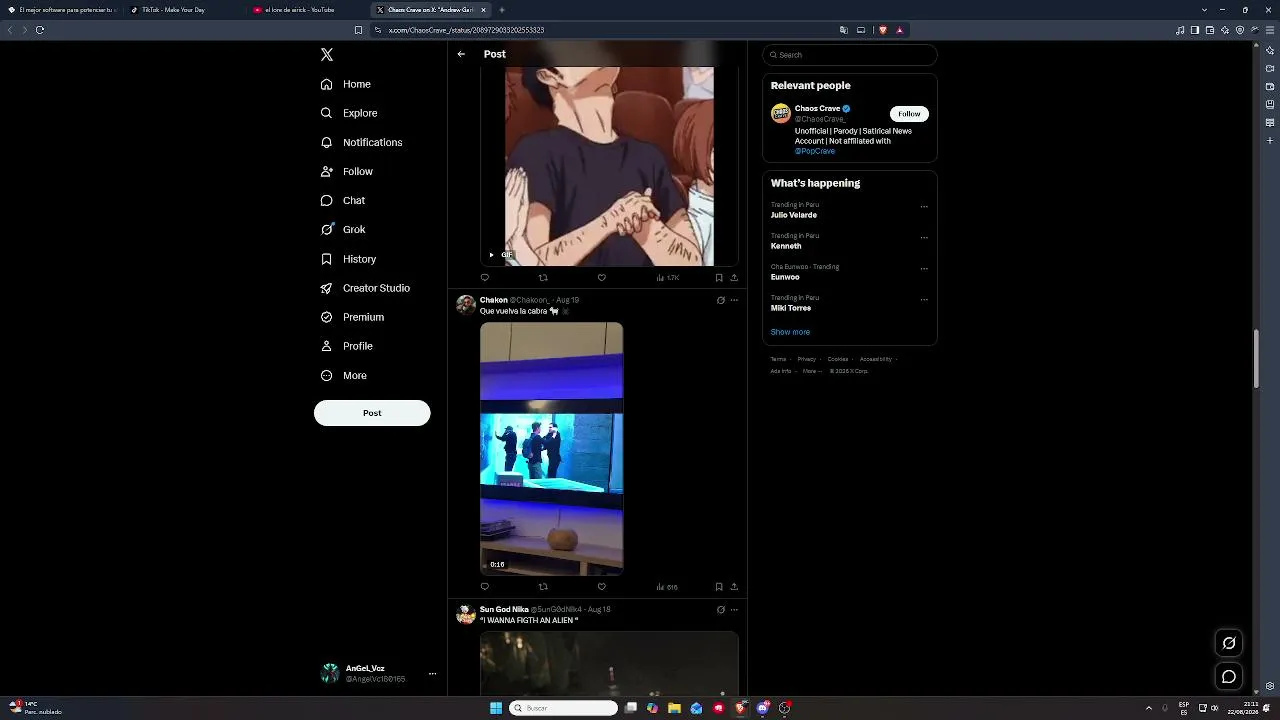Viewport: 1280px width, 720px height.
Task: Click the taskbar Buscar search box
Action: click(x=564, y=708)
